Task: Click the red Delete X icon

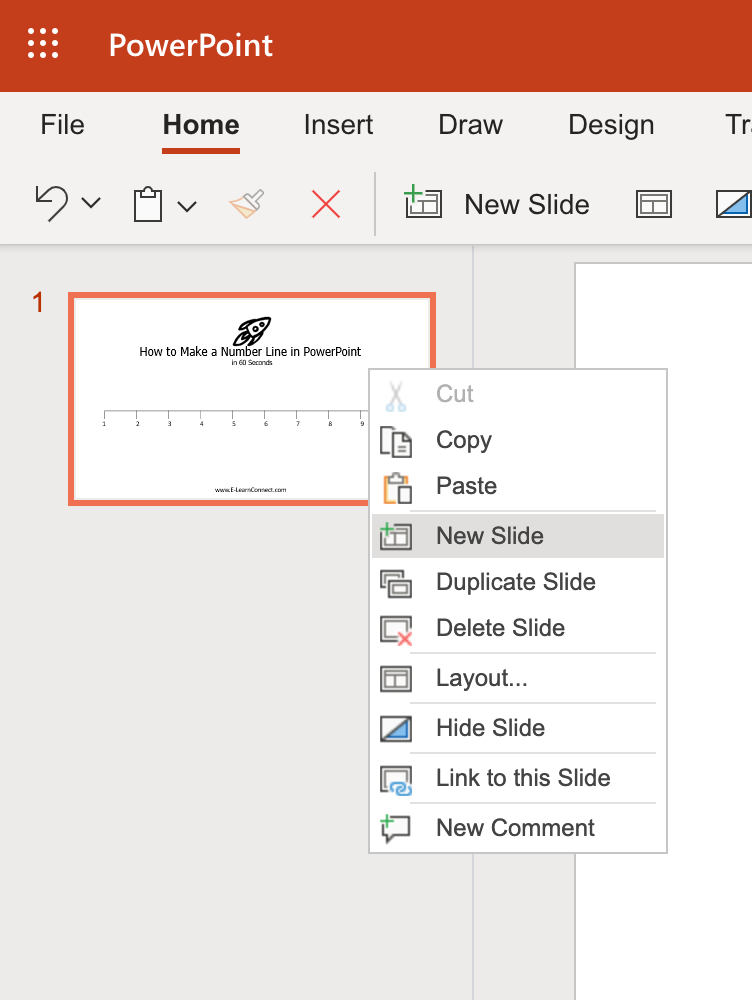Action: click(x=326, y=204)
